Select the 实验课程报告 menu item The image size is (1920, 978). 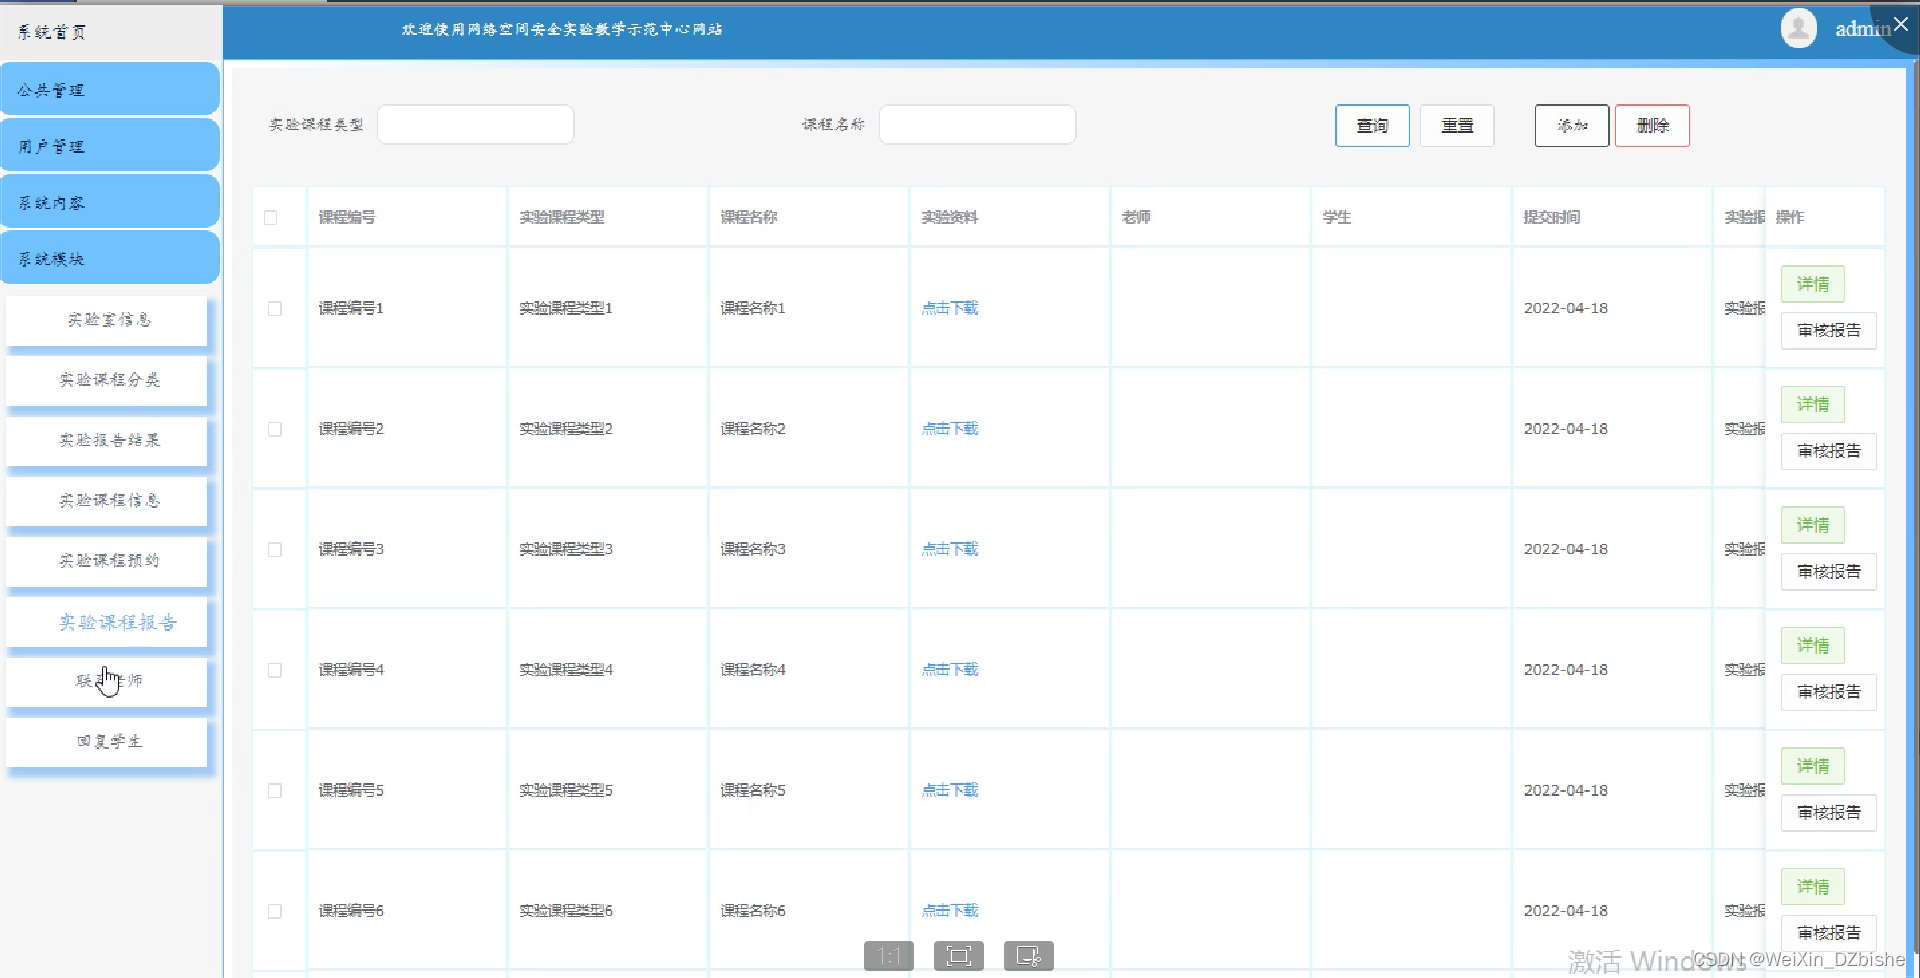pyautogui.click(x=108, y=622)
